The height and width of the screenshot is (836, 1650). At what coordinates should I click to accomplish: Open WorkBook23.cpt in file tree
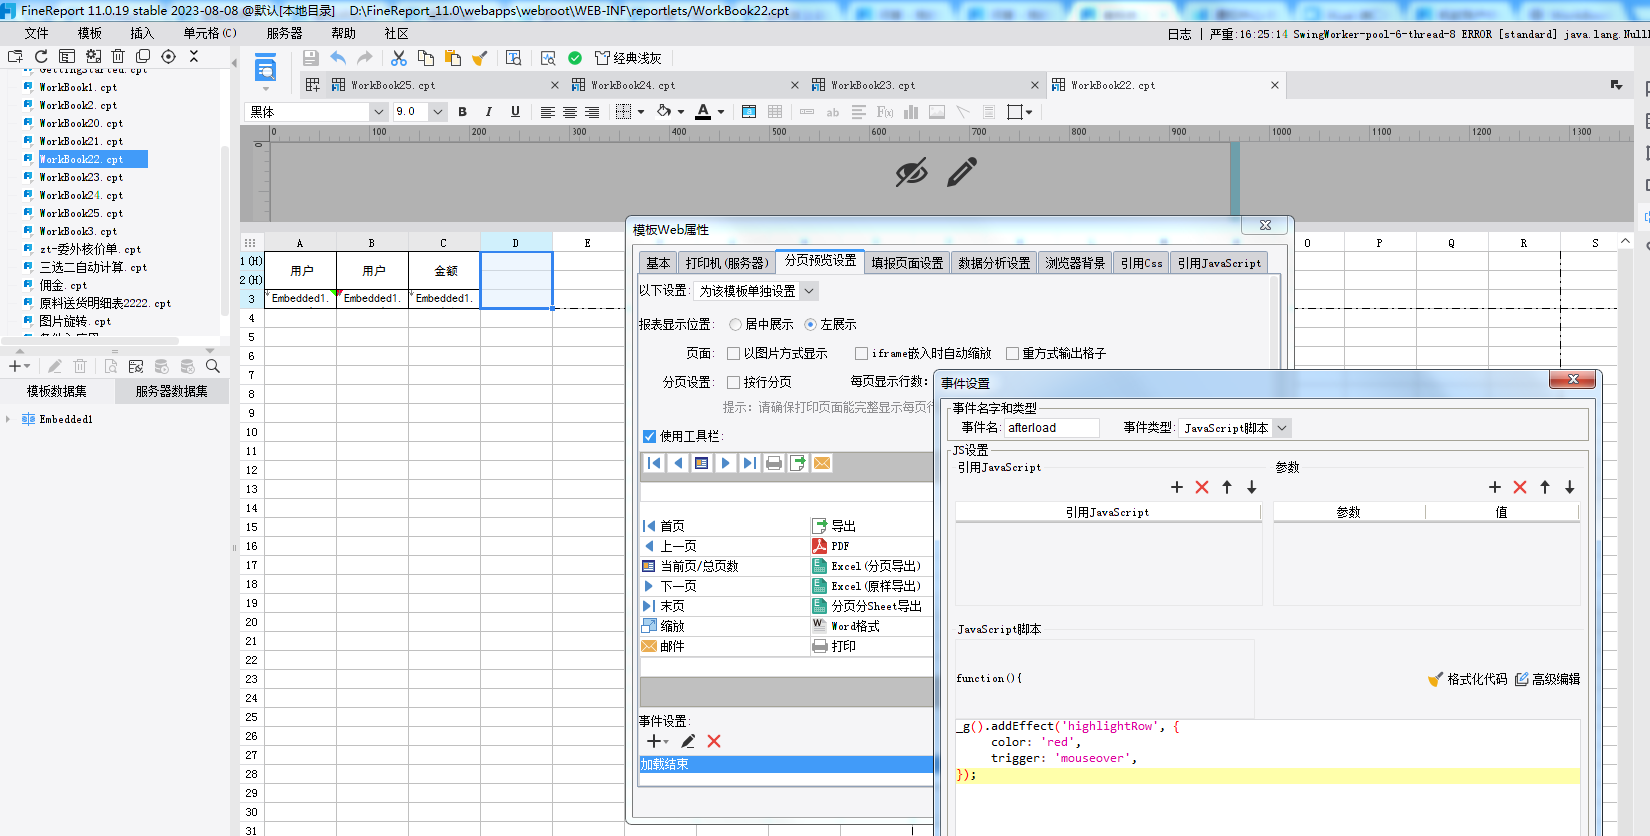80,177
